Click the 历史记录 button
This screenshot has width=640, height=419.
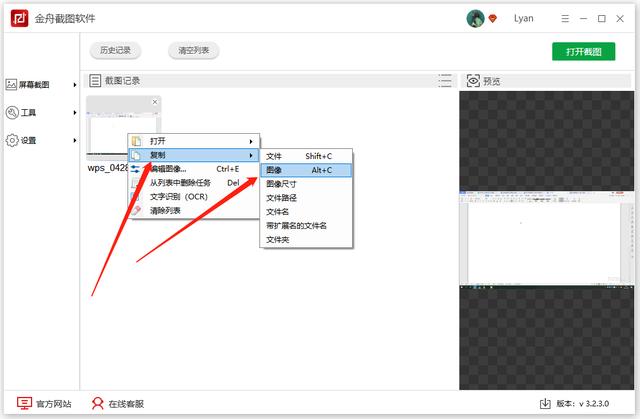tap(115, 51)
